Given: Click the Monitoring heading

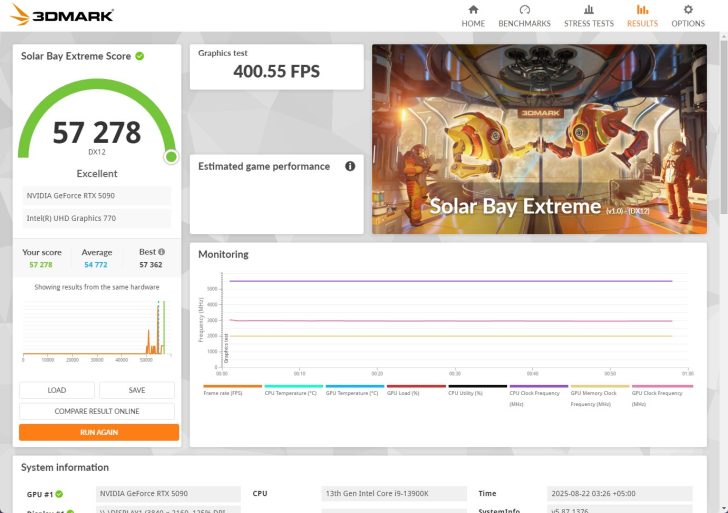Looking at the screenshot, I should tap(223, 254).
